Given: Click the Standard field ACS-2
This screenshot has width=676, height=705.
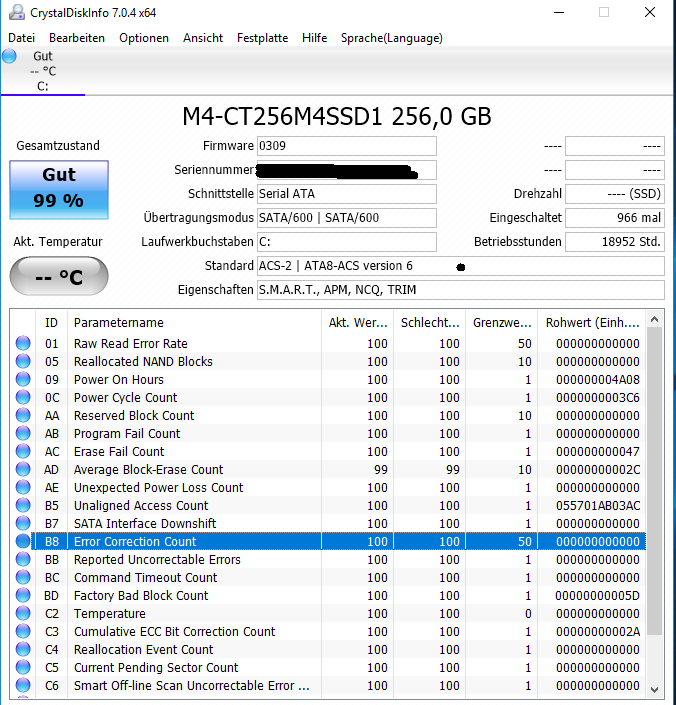Looking at the screenshot, I should [x=461, y=266].
